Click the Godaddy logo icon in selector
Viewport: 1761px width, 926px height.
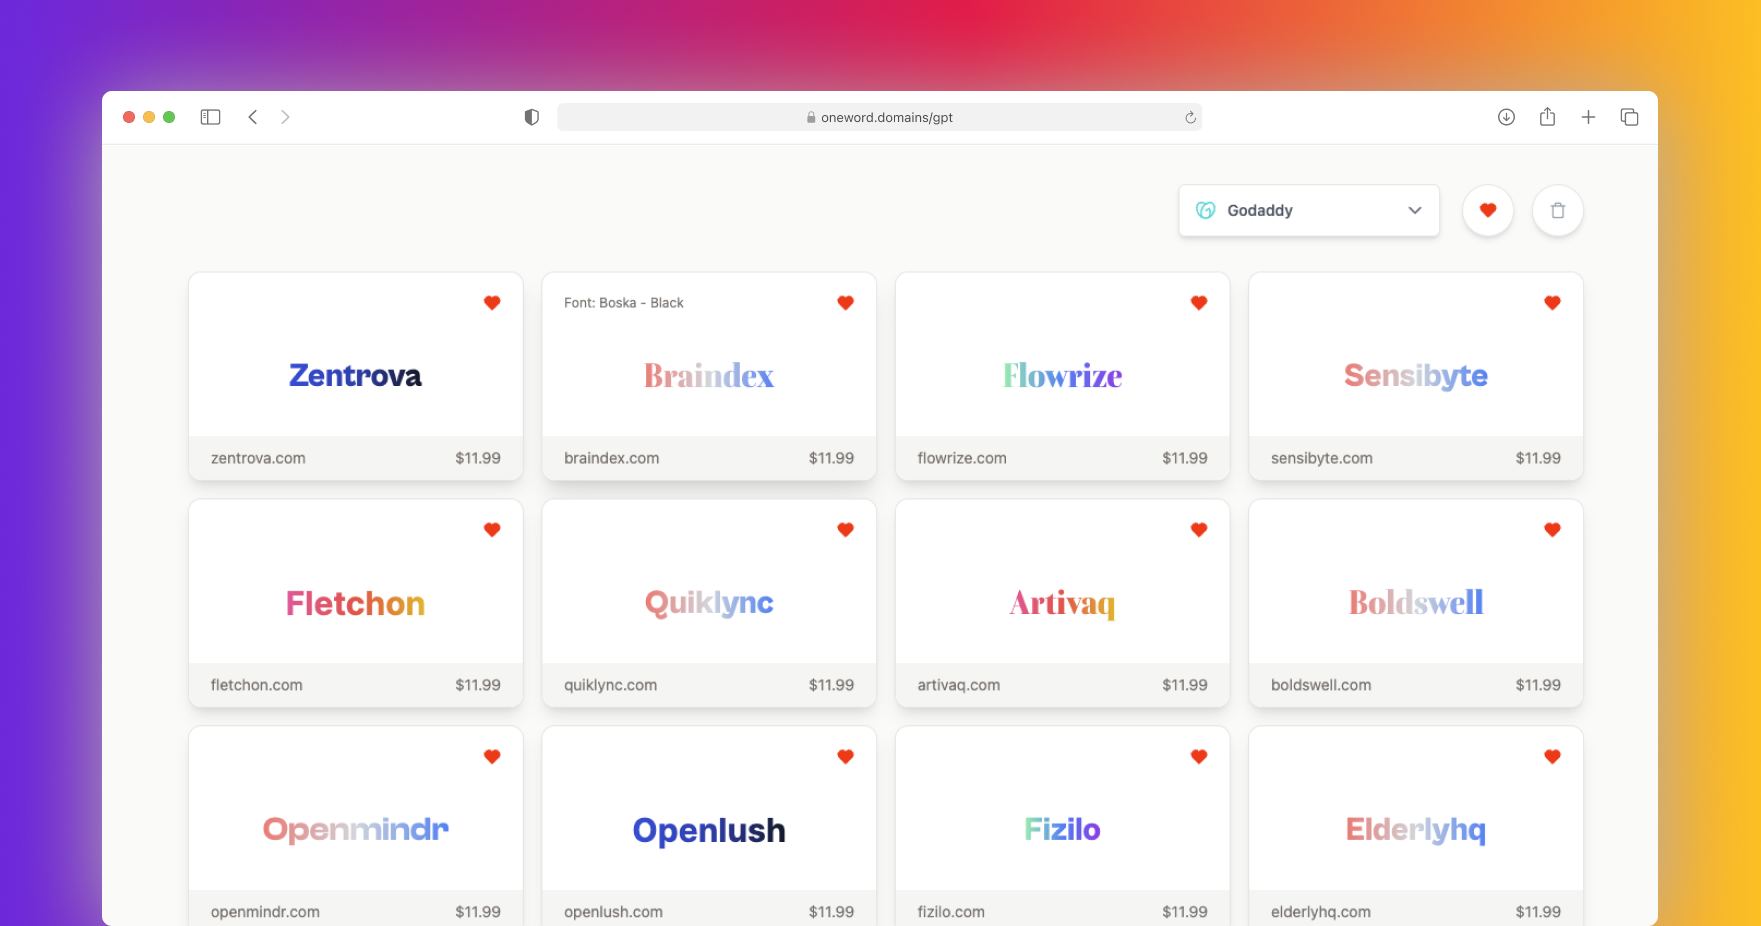click(x=1206, y=210)
